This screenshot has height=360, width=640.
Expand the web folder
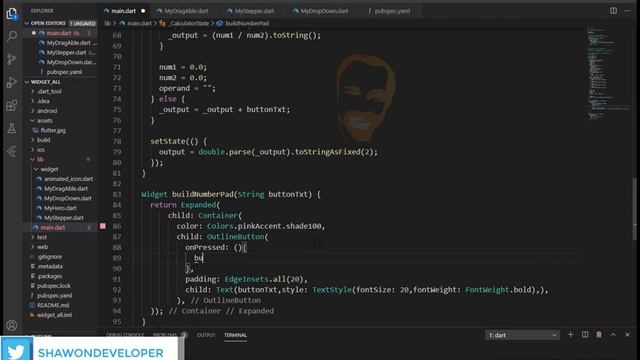[x=42, y=247]
